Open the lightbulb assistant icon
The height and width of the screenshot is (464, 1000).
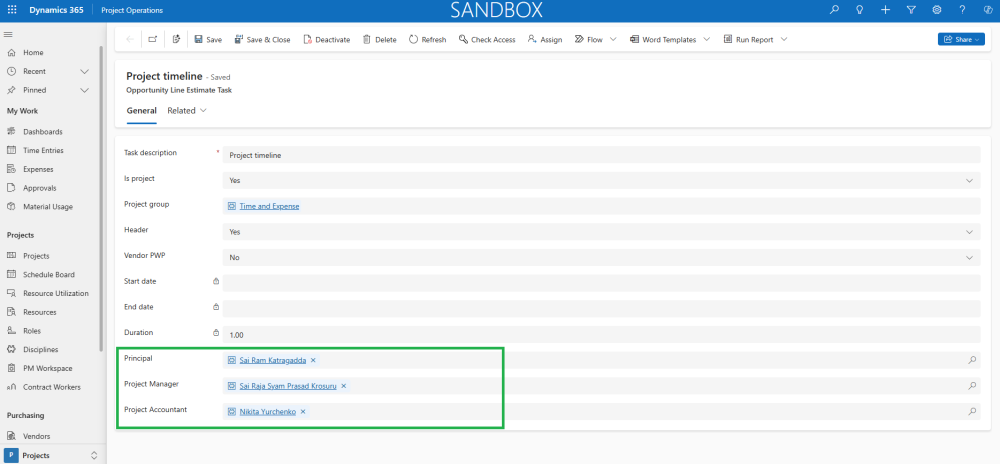point(860,10)
